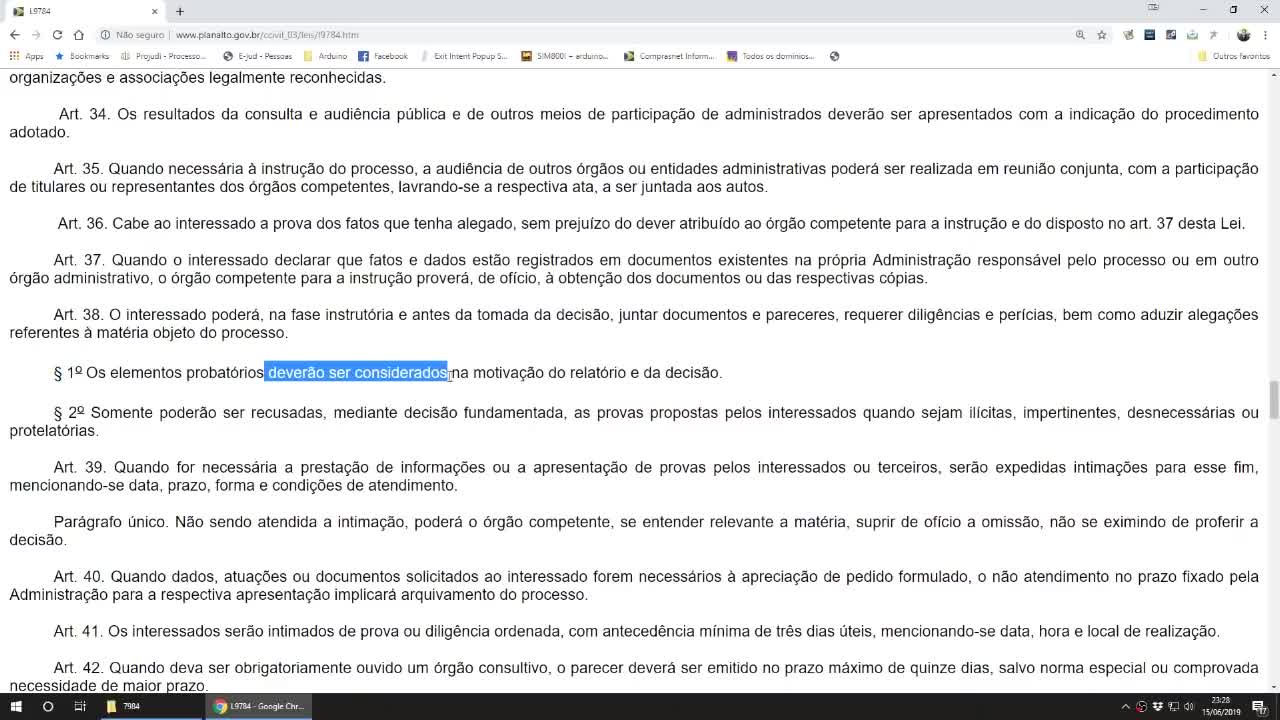Open Cortana search circle in taskbar

[x=48, y=706]
